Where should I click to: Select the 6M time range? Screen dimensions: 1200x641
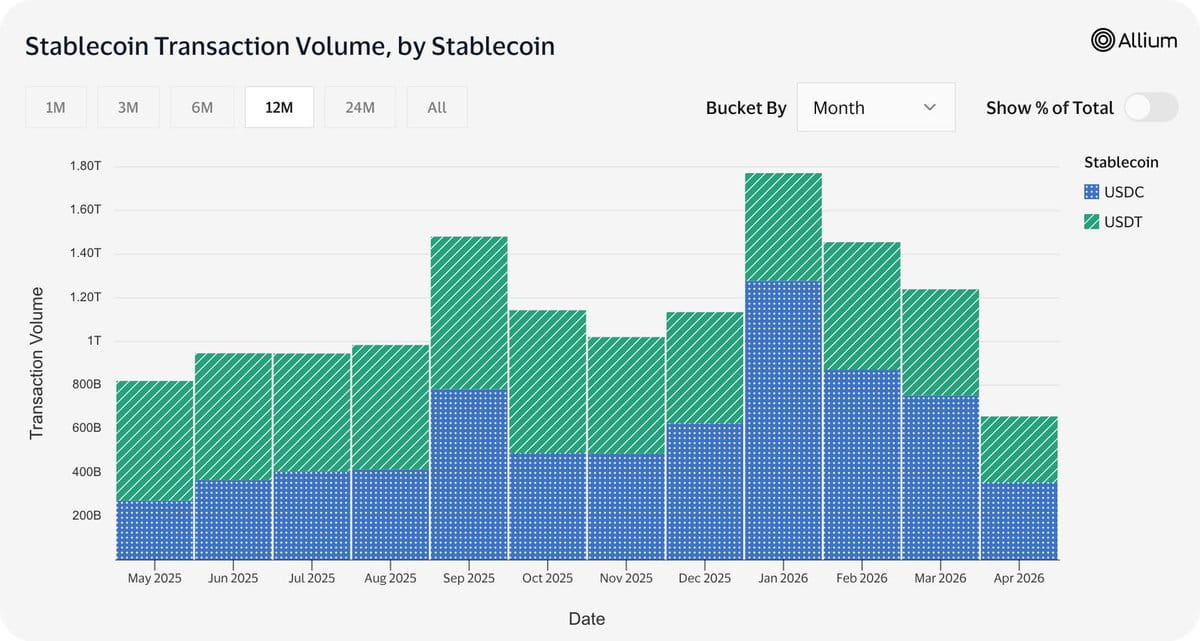pos(202,107)
